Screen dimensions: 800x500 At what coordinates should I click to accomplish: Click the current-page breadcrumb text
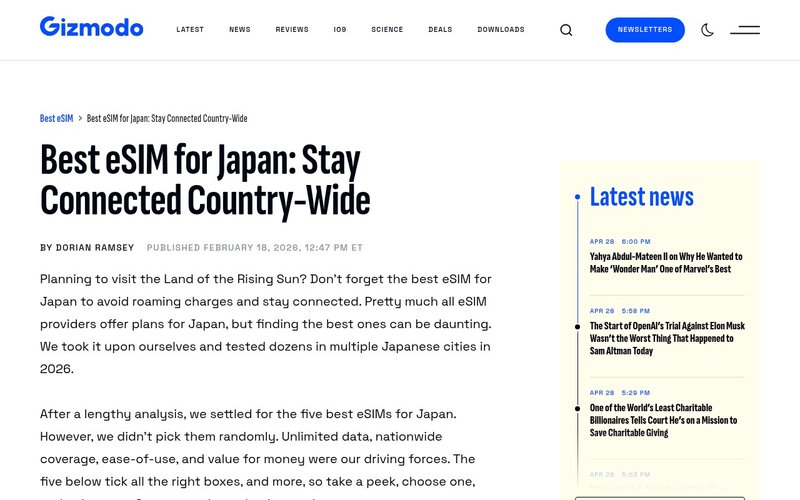click(167, 118)
